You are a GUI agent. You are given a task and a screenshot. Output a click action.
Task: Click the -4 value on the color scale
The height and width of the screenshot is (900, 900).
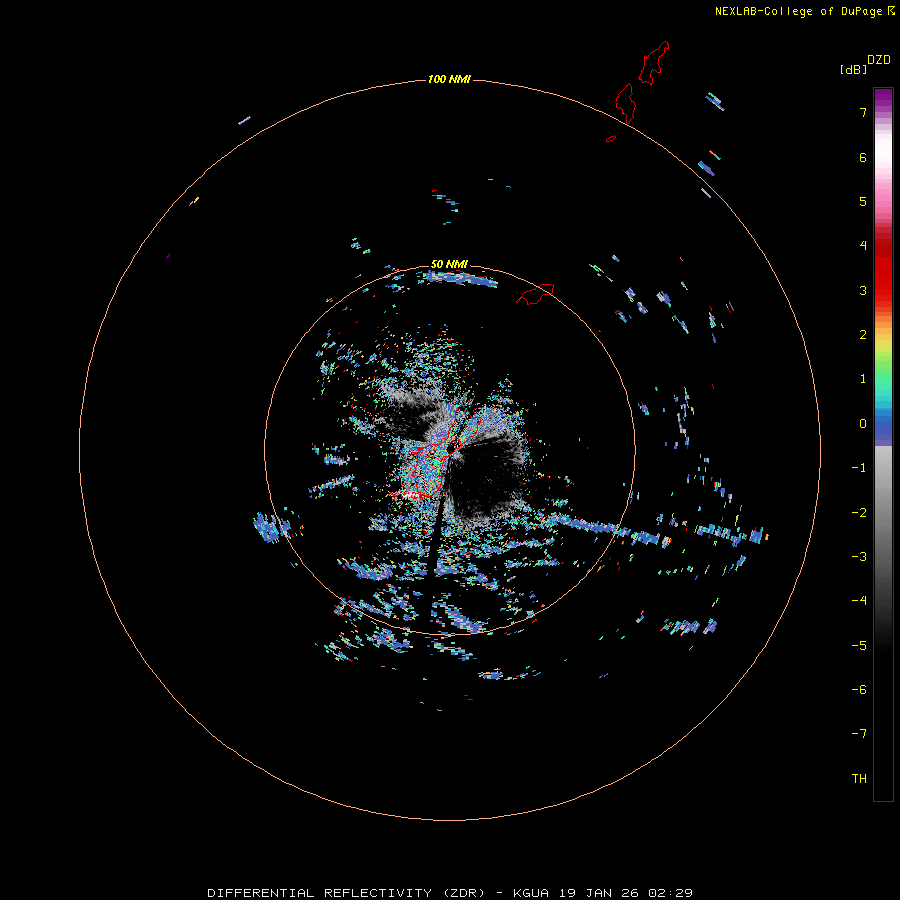coord(859,601)
